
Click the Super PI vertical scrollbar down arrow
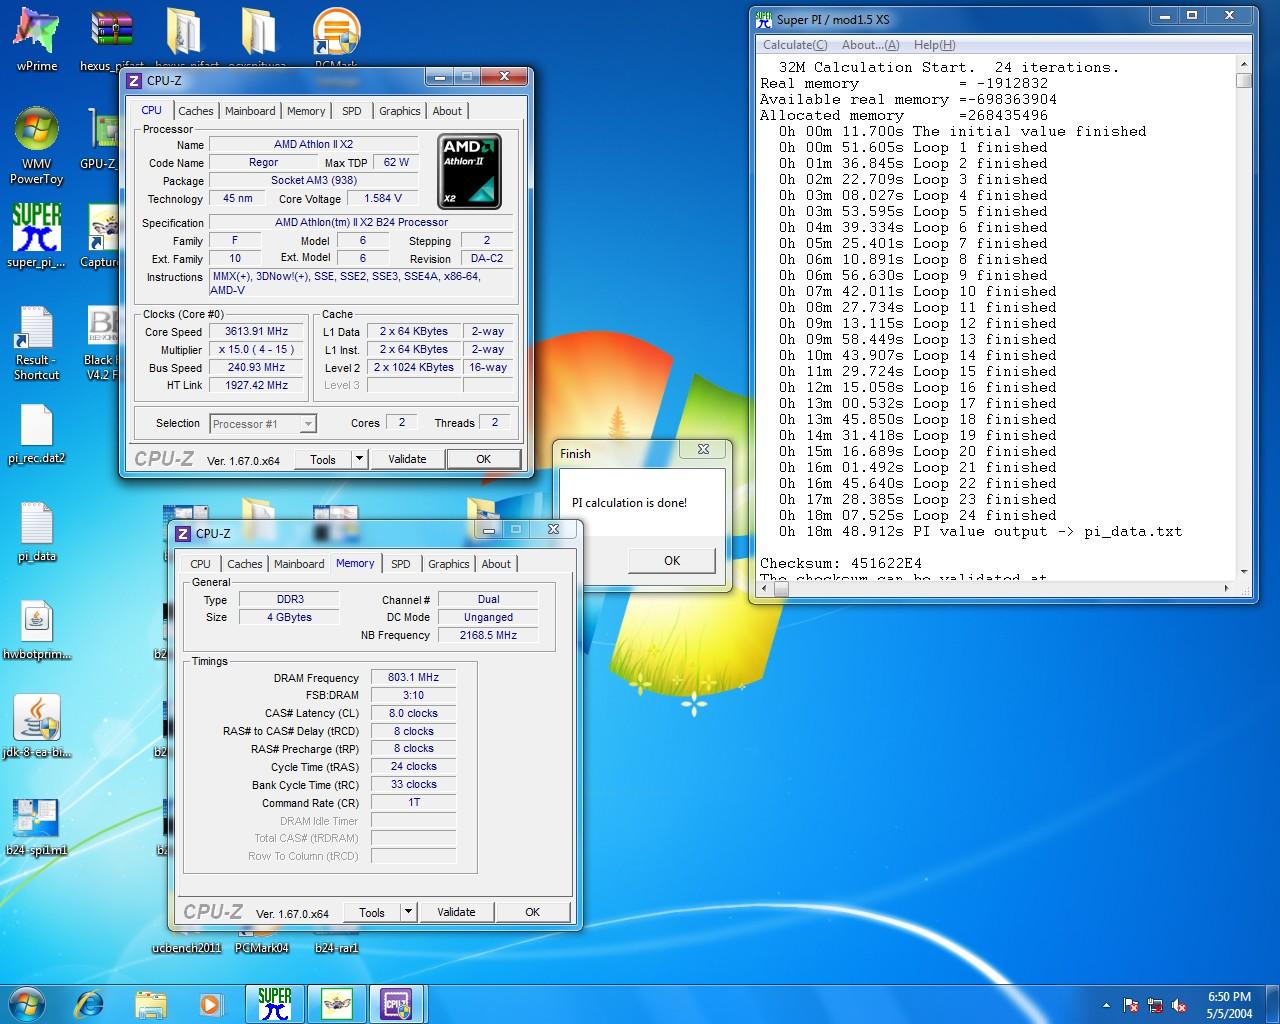[x=1243, y=572]
